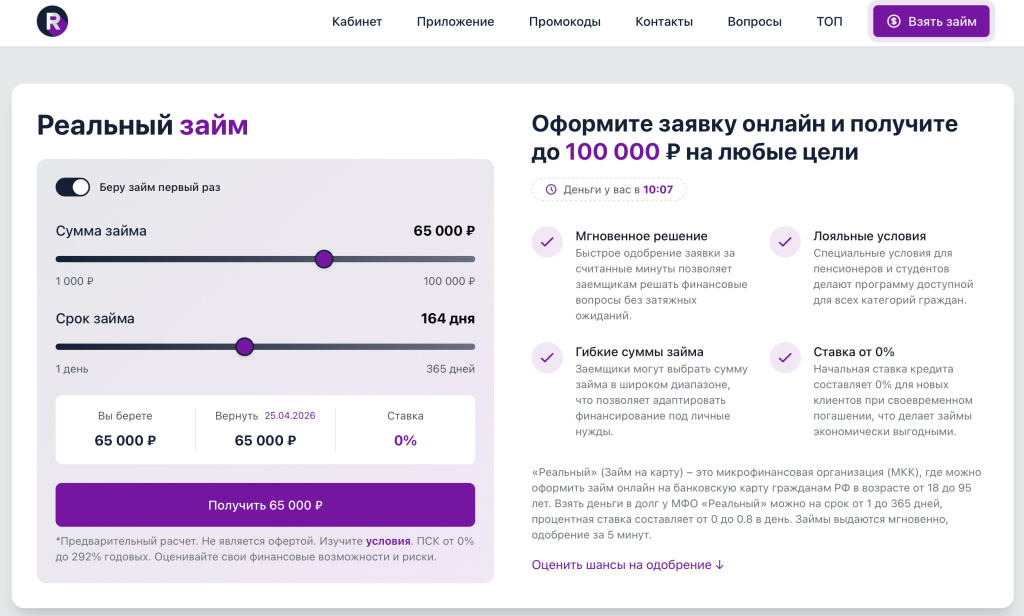1024x616 pixels.
Task: Open the ТОП menu item
Action: pyautogui.click(x=829, y=20)
